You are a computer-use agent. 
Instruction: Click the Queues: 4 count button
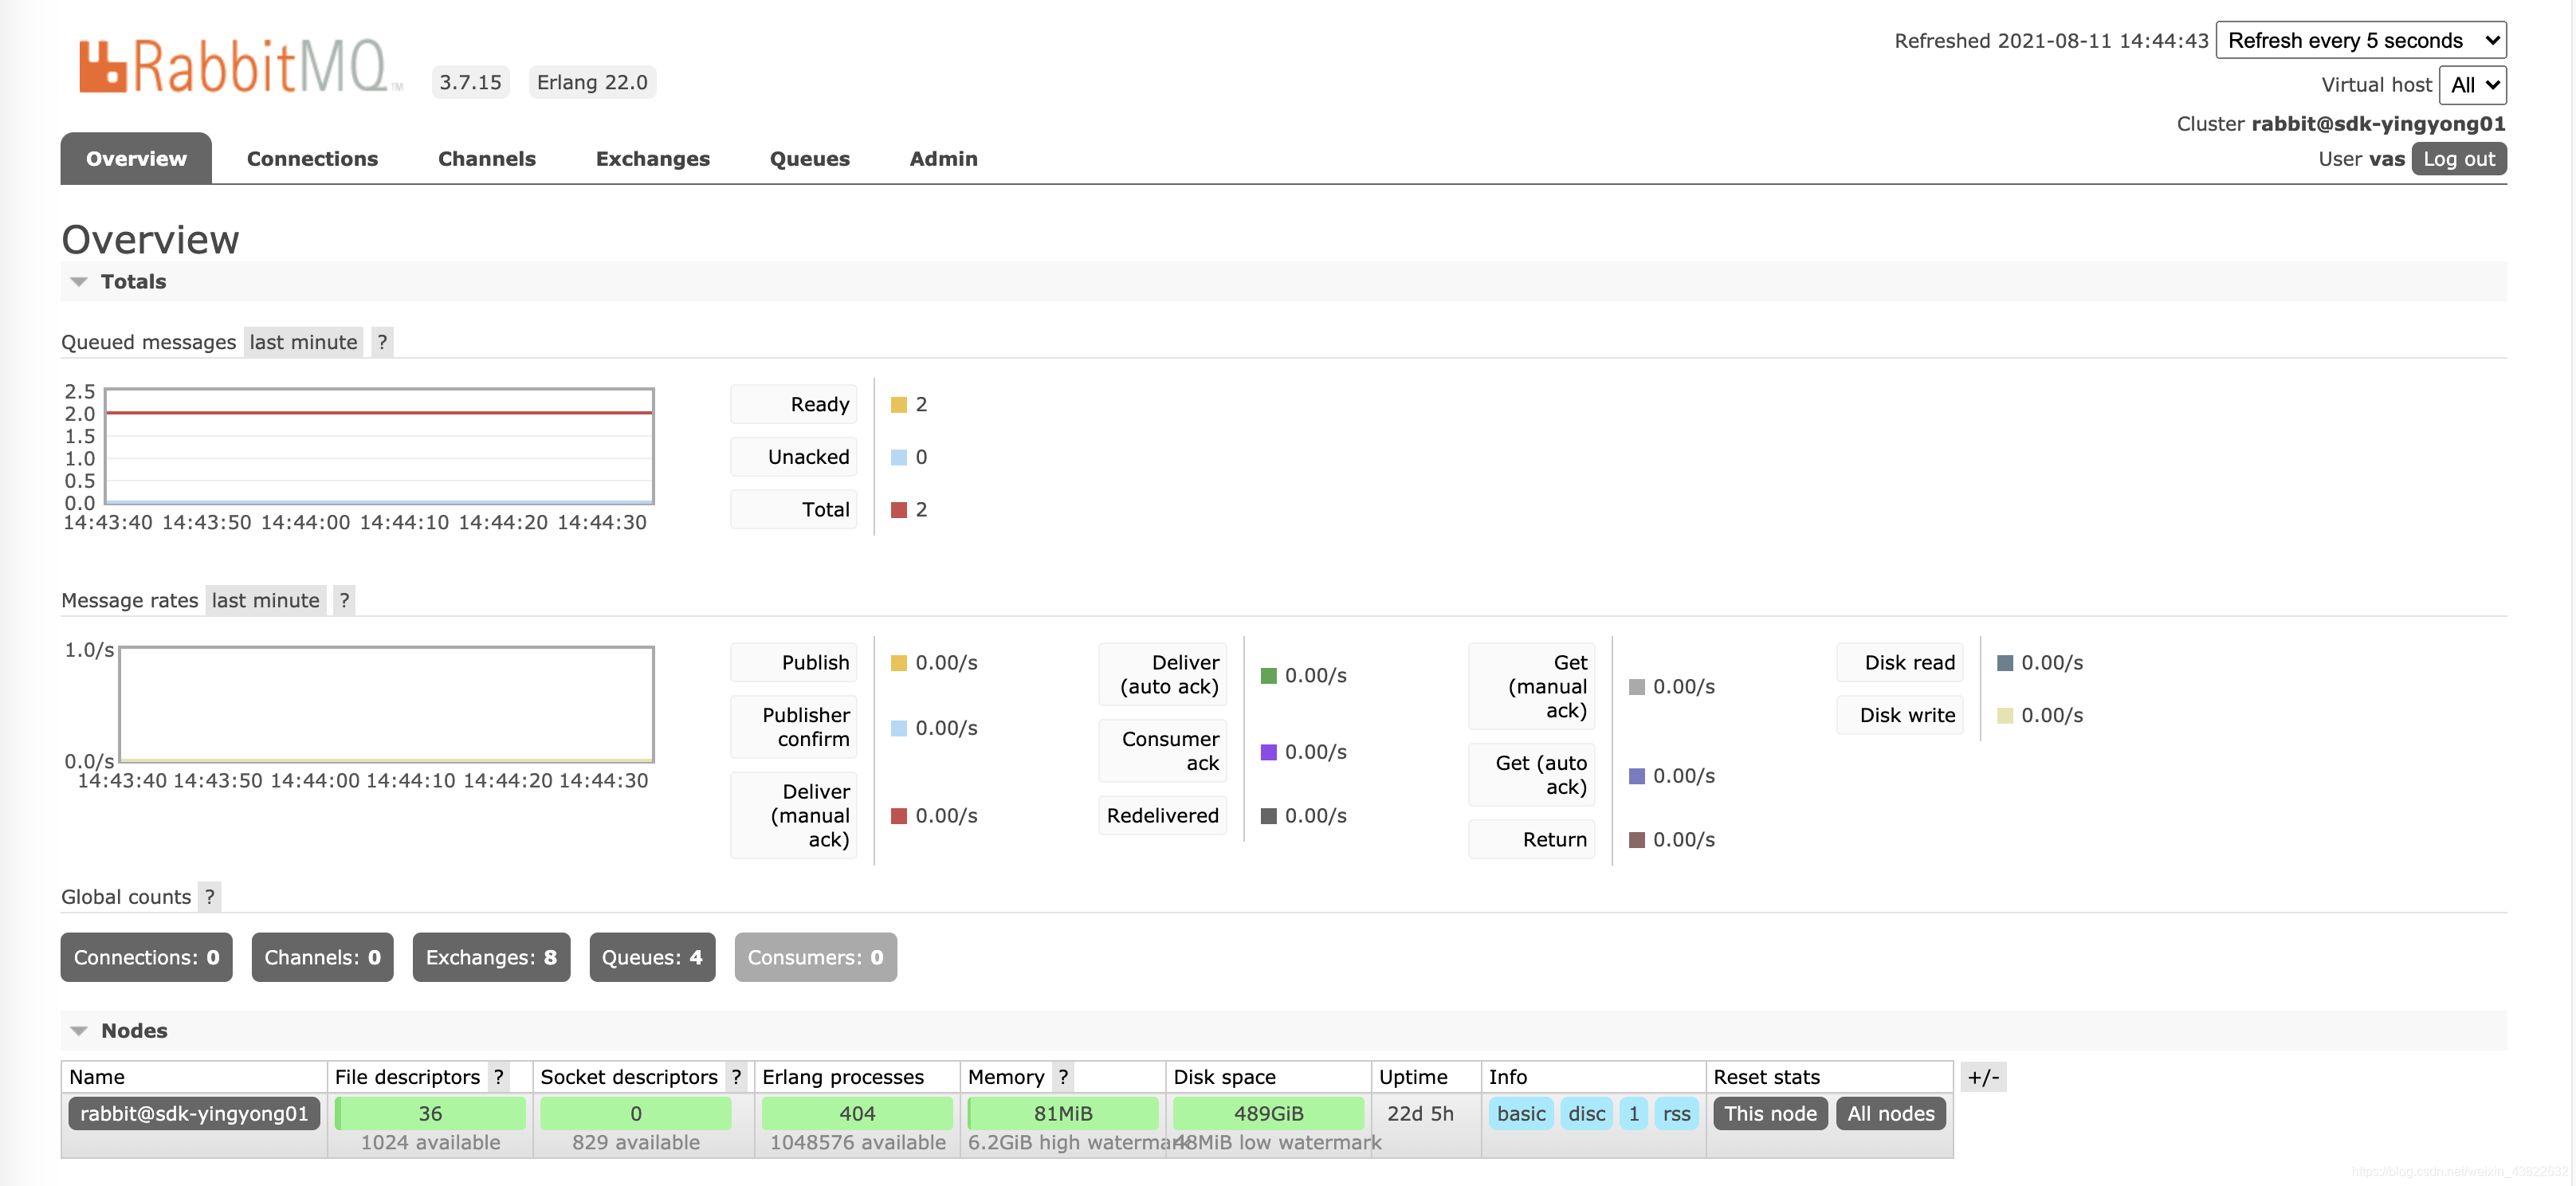tap(652, 958)
